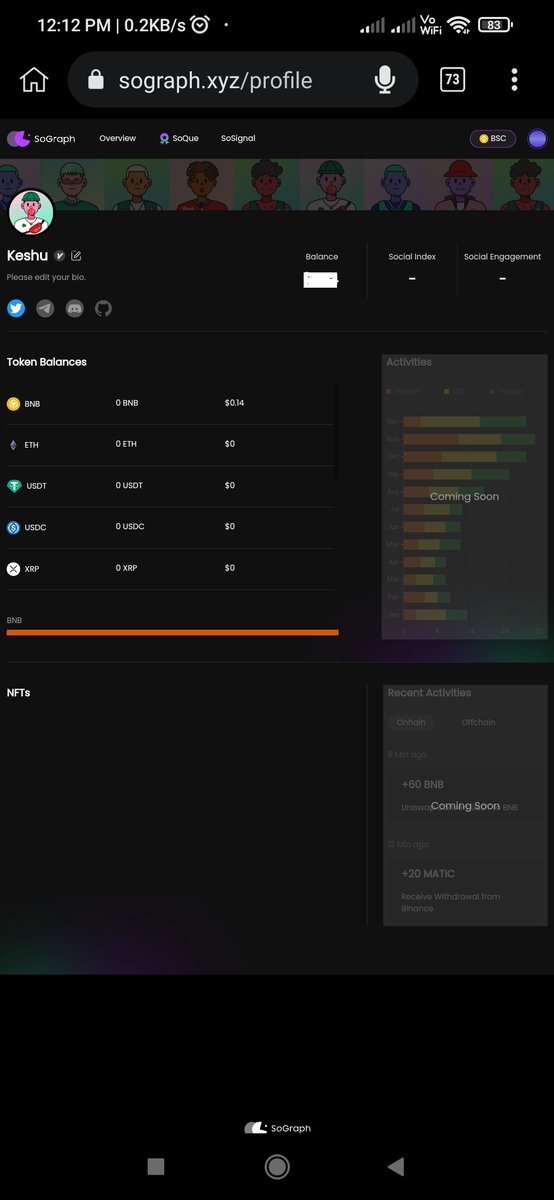Click the purple account avatar in header
554x1200 pixels.
tap(538, 139)
